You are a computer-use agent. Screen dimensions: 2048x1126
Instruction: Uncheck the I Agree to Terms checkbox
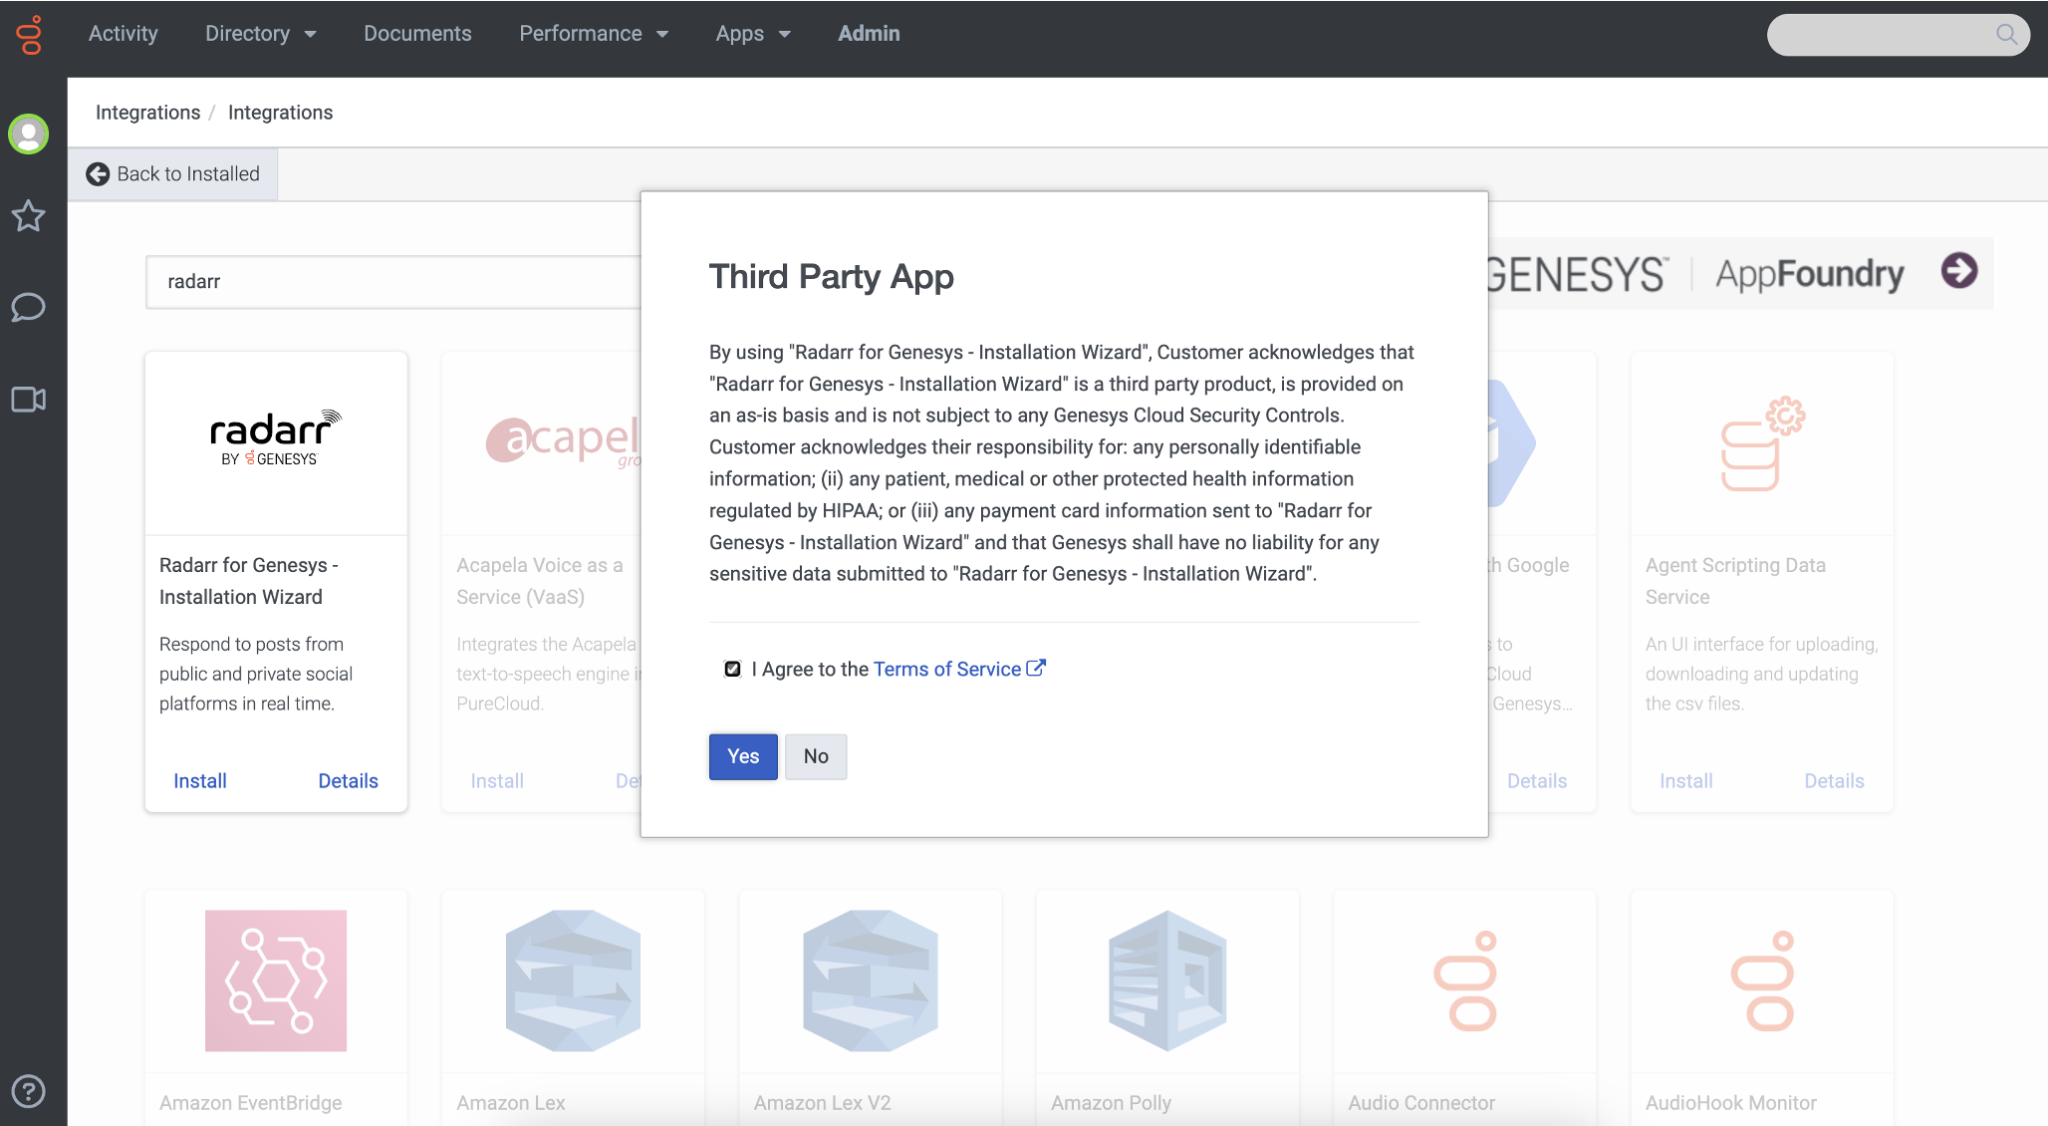coord(733,668)
